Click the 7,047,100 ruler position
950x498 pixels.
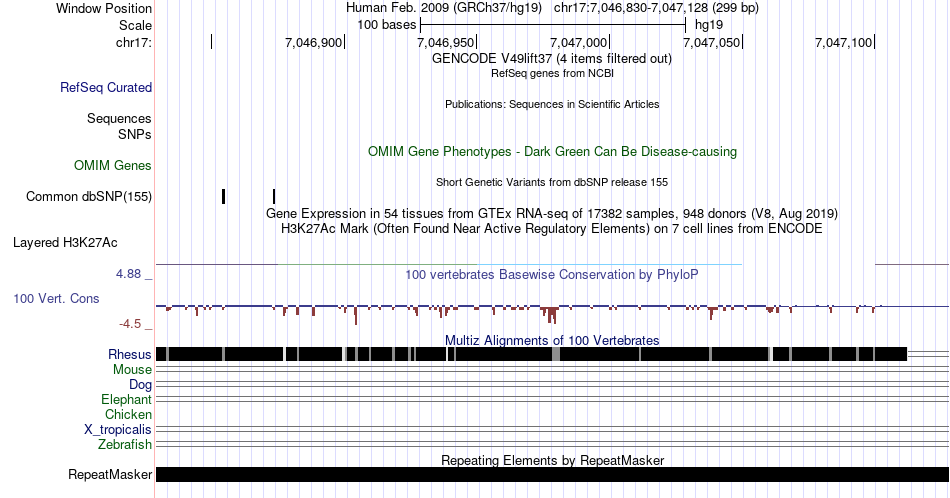[x=844, y=42]
